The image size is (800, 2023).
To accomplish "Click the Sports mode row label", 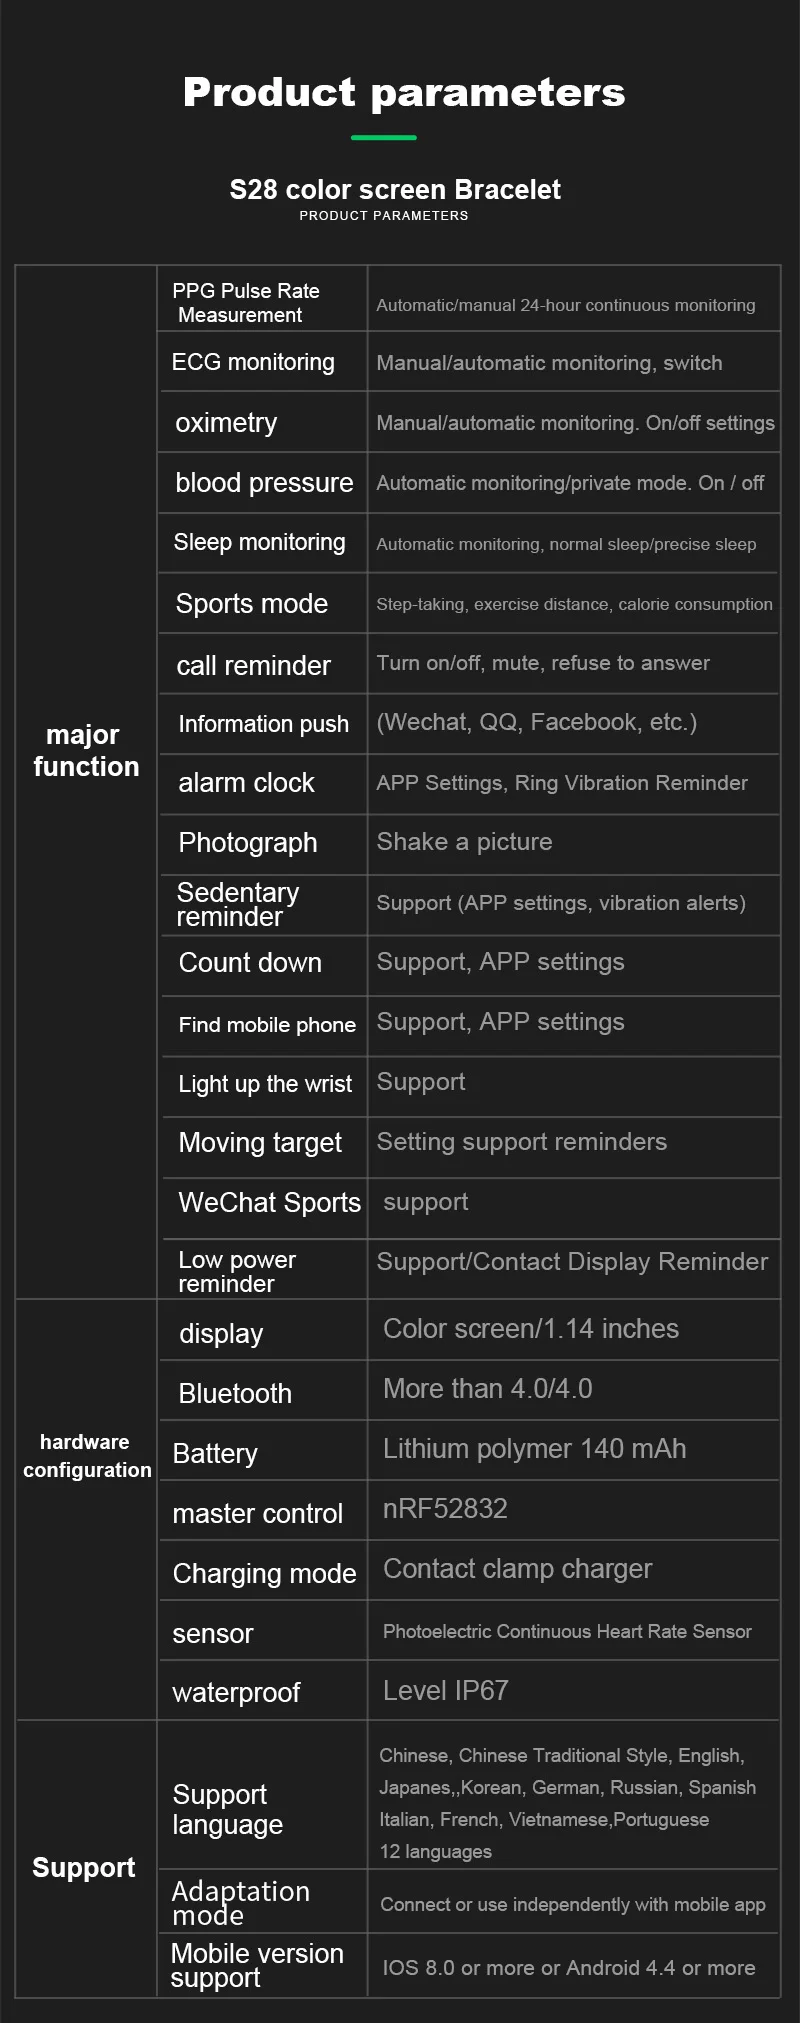I will coord(252,603).
